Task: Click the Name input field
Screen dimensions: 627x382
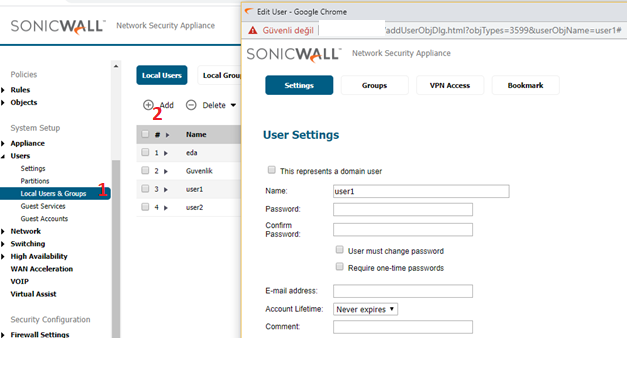Action: [x=421, y=191]
